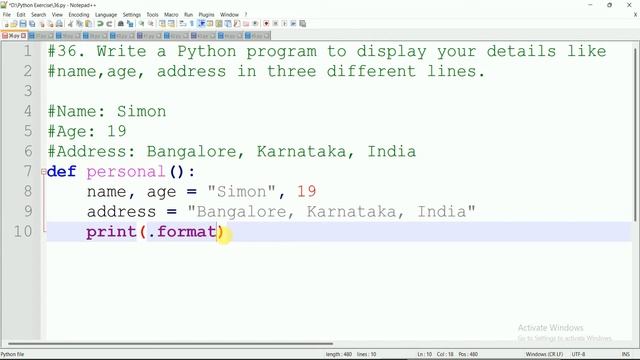This screenshot has height=360, width=640.
Task: Click line number 10 in the margin
Action: [x=22, y=231]
